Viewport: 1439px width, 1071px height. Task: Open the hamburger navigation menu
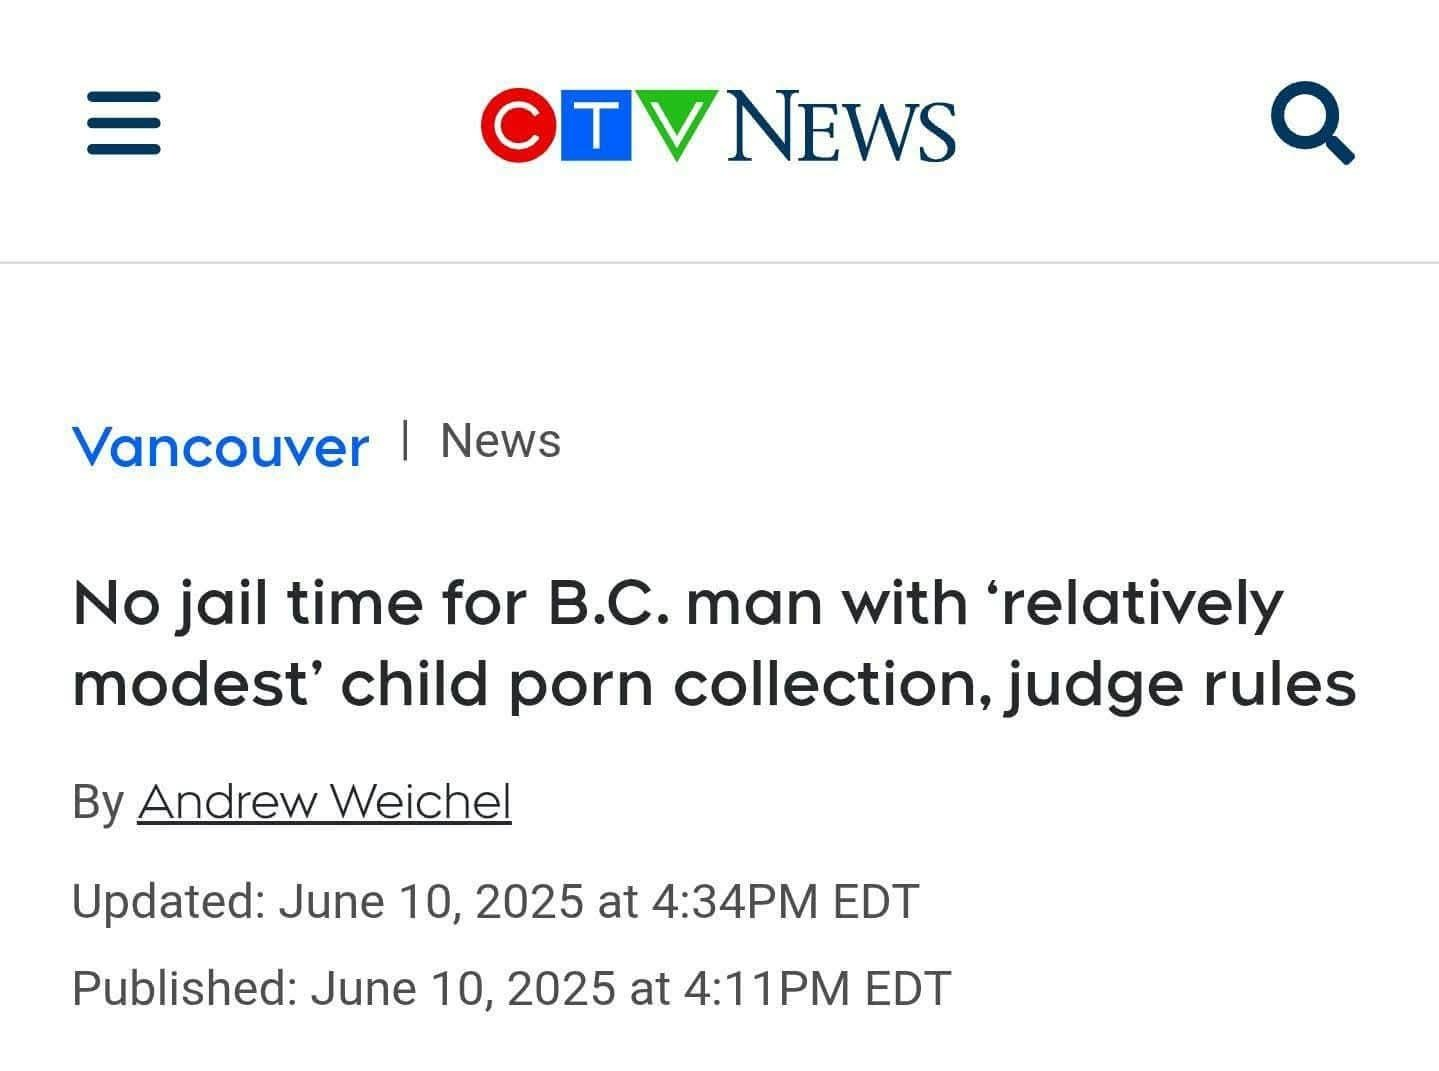(x=123, y=124)
